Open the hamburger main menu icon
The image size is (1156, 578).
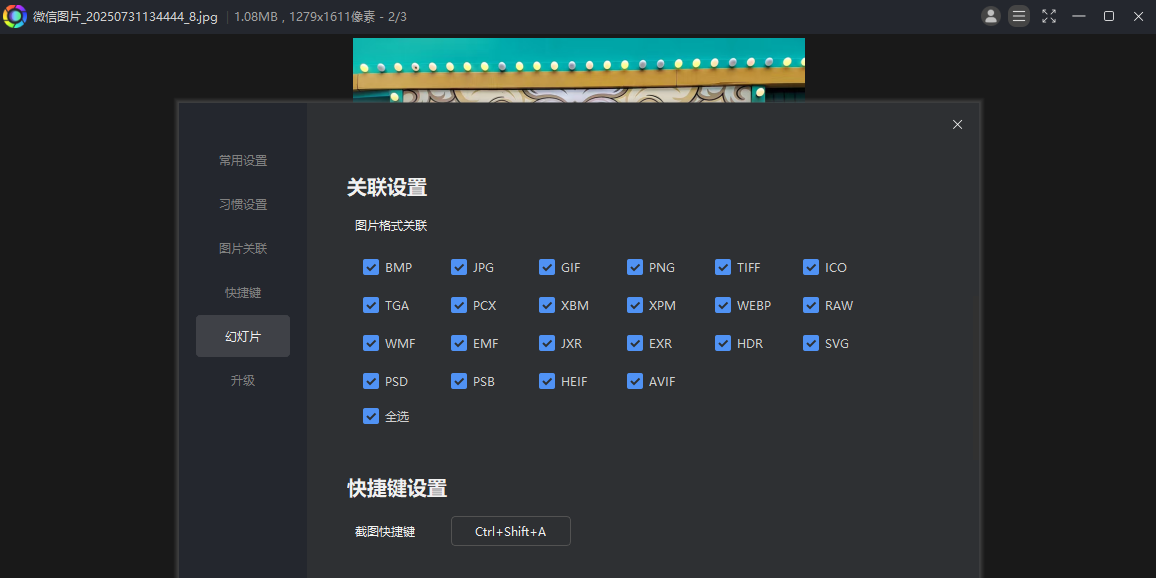click(1019, 16)
